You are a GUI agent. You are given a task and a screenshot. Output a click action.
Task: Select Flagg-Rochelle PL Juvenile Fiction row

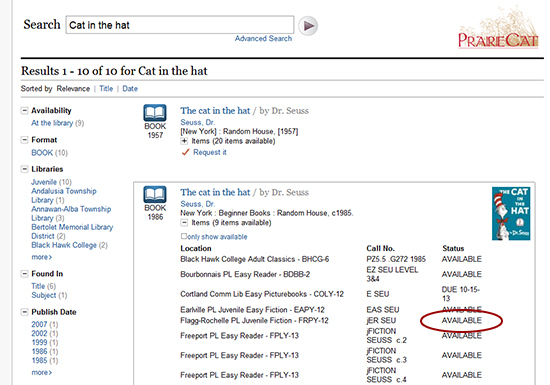coord(331,320)
